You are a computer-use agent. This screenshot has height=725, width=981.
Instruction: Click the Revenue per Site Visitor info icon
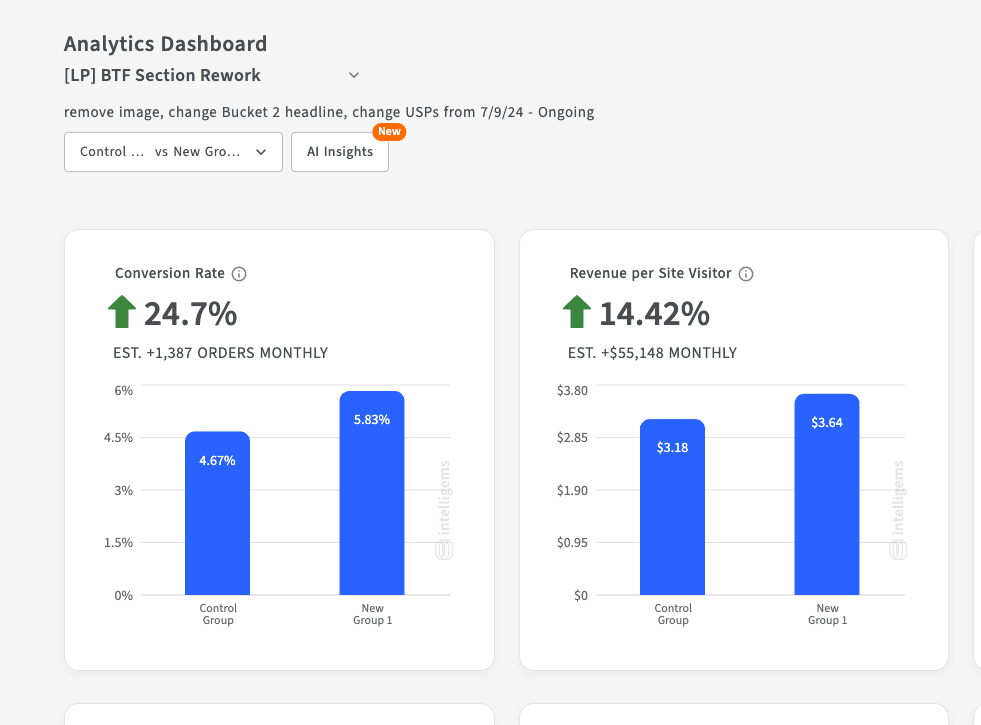[x=746, y=274]
